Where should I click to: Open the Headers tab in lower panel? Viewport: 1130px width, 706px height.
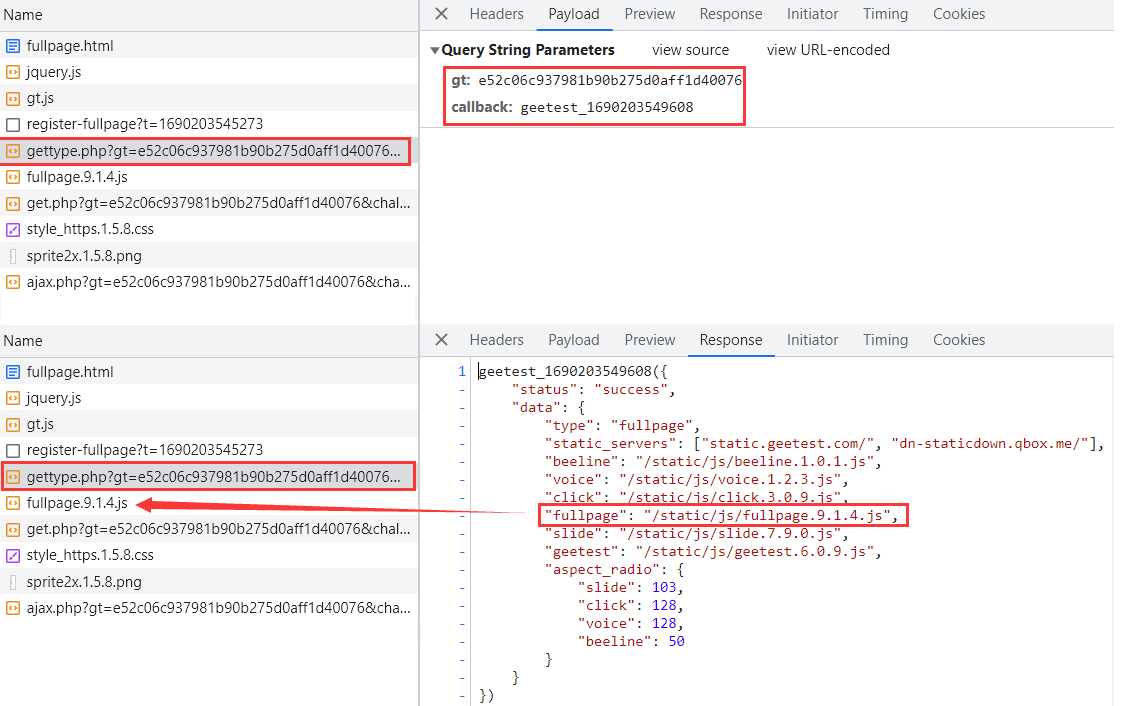coord(496,340)
